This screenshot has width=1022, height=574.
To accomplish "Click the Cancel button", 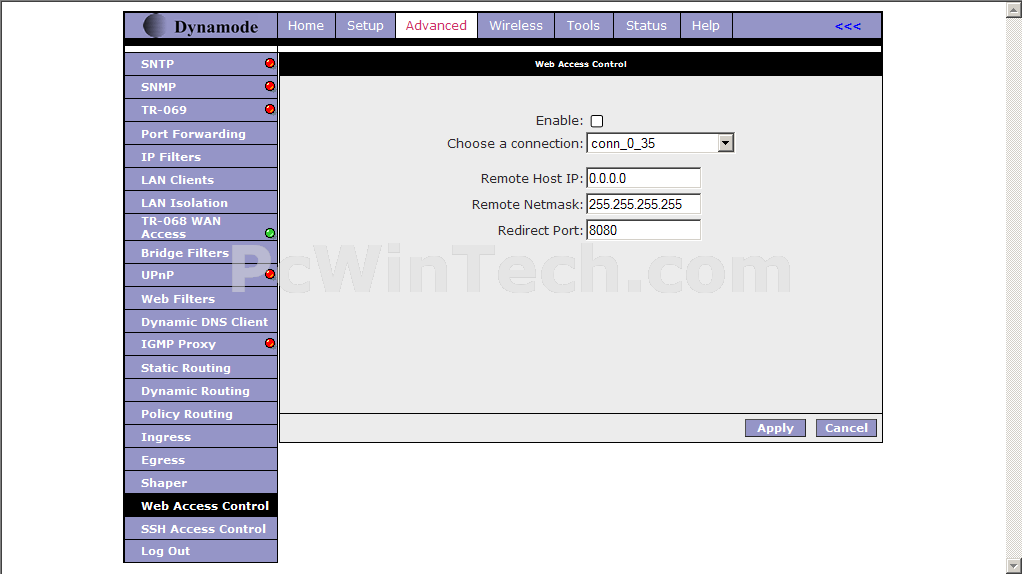I will [846, 428].
